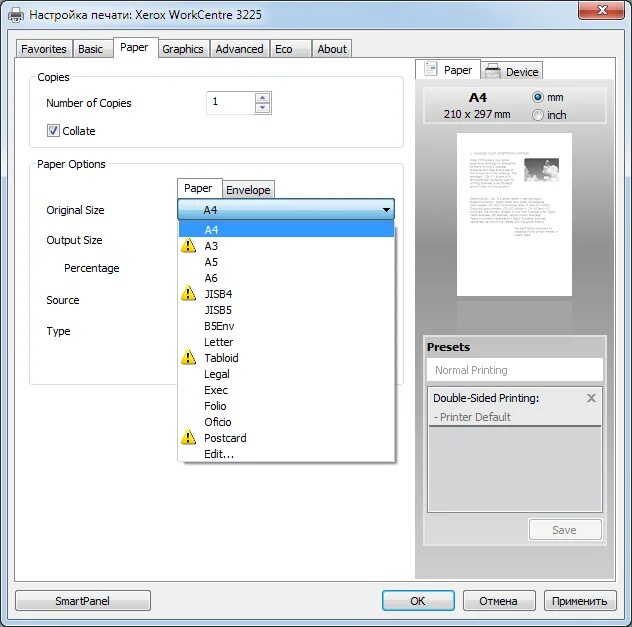Click warning icon beside JISB4 size
The height and width of the screenshot is (627, 632).
click(x=188, y=293)
